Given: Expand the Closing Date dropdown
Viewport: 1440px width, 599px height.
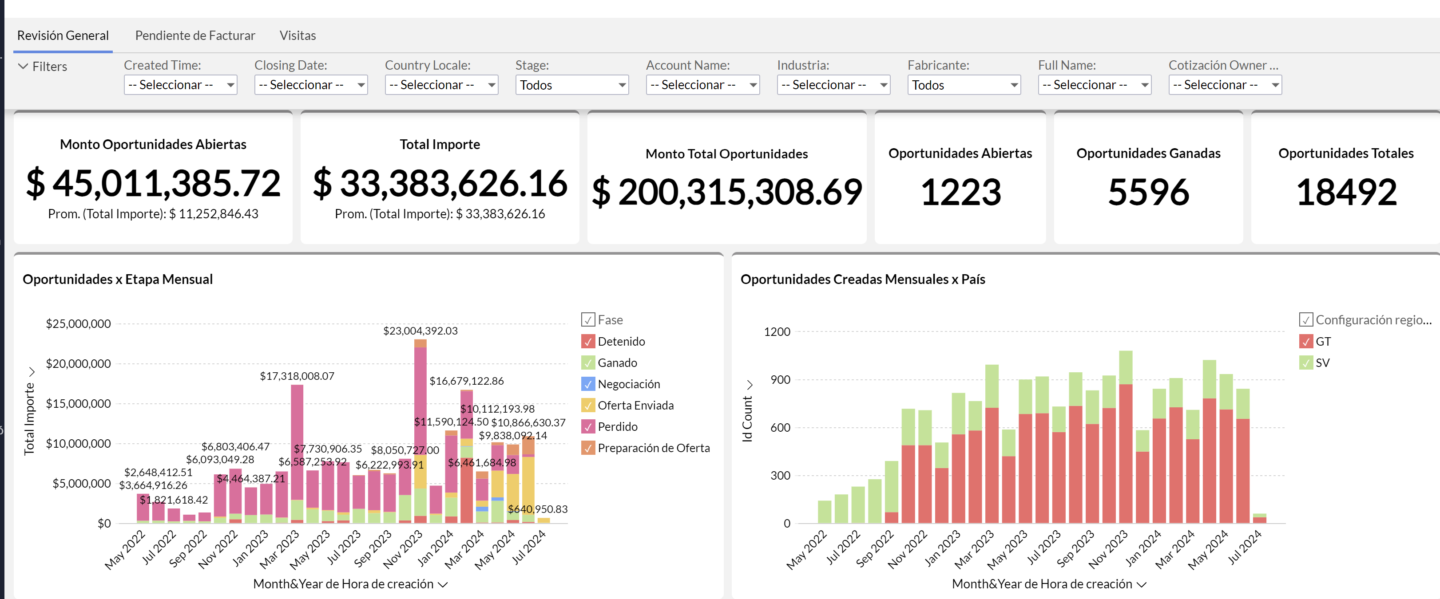Looking at the screenshot, I should tap(311, 85).
